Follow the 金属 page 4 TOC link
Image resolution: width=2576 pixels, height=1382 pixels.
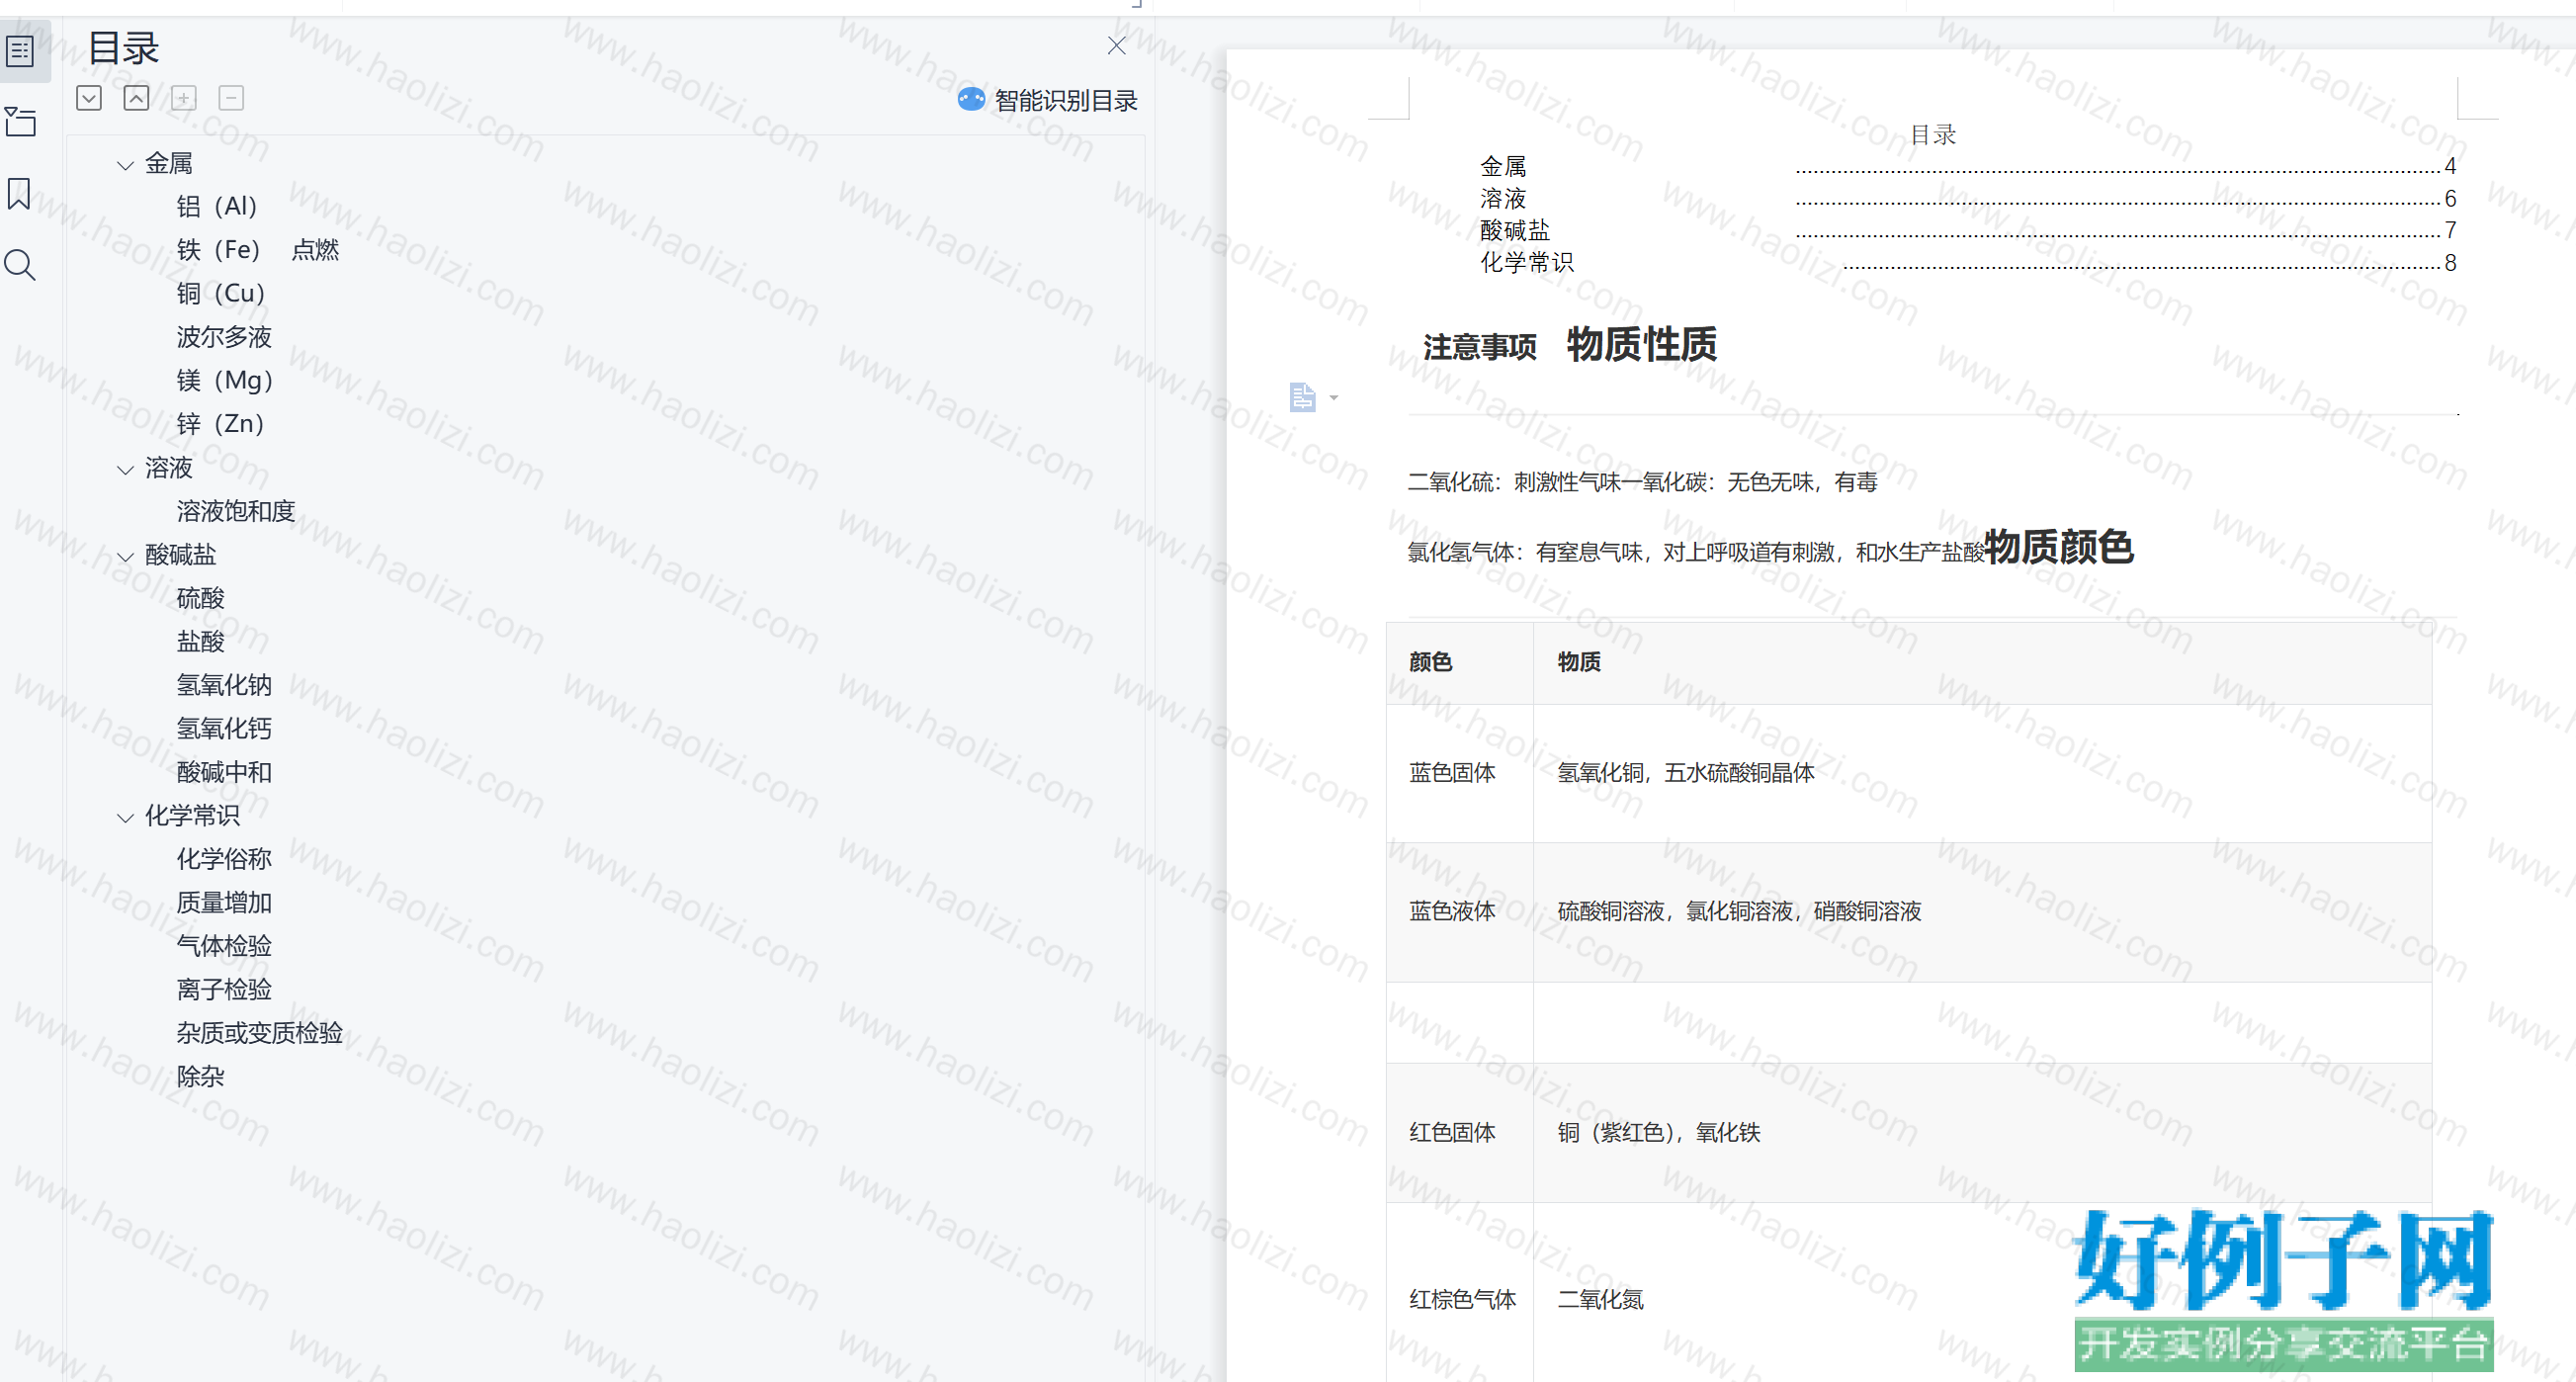pyautogui.click(x=1967, y=166)
